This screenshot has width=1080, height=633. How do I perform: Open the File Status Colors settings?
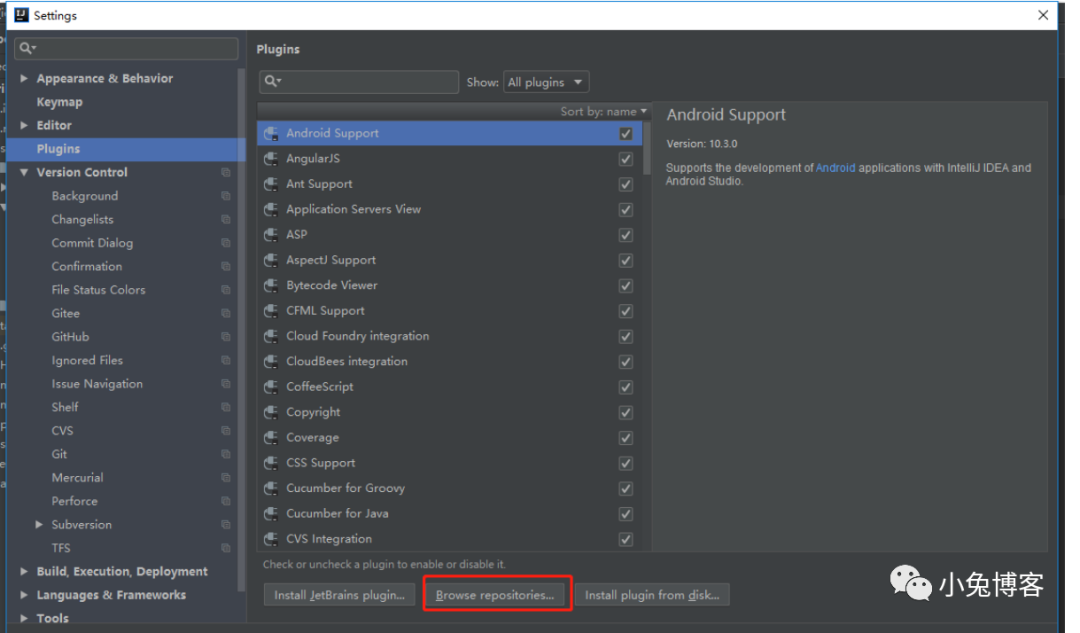[x=98, y=290]
